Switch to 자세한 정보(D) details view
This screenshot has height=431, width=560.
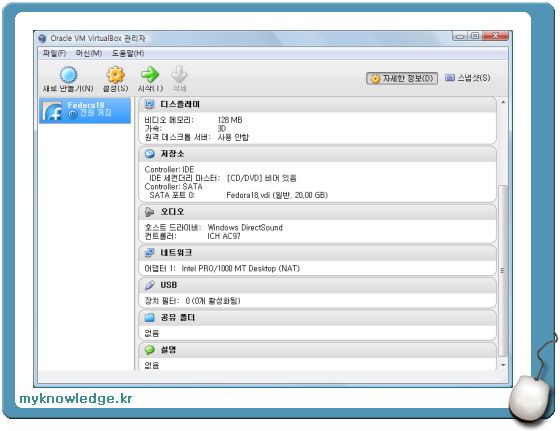(402, 78)
